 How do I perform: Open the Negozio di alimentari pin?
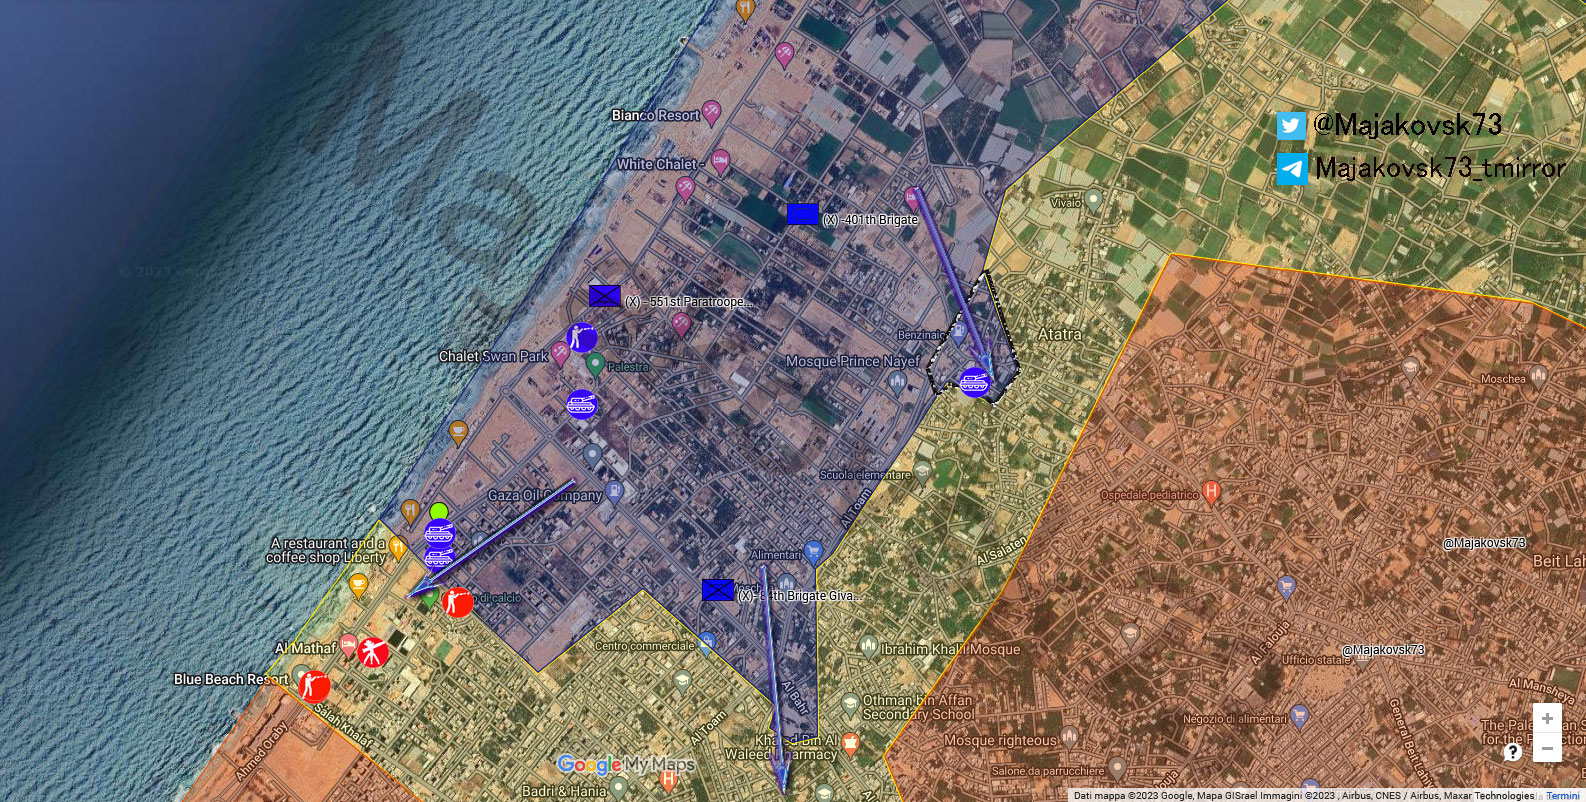point(1299,715)
